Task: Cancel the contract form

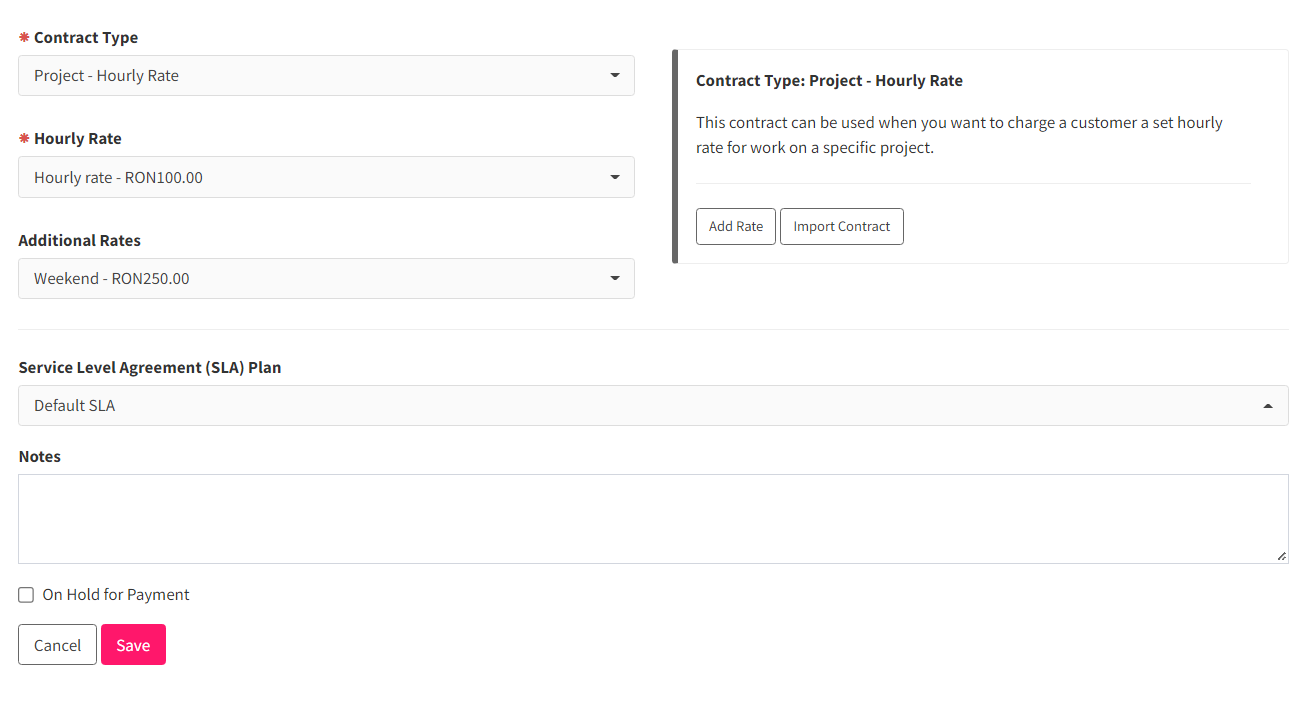Action: pyautogui.click(x=57, y=645)
